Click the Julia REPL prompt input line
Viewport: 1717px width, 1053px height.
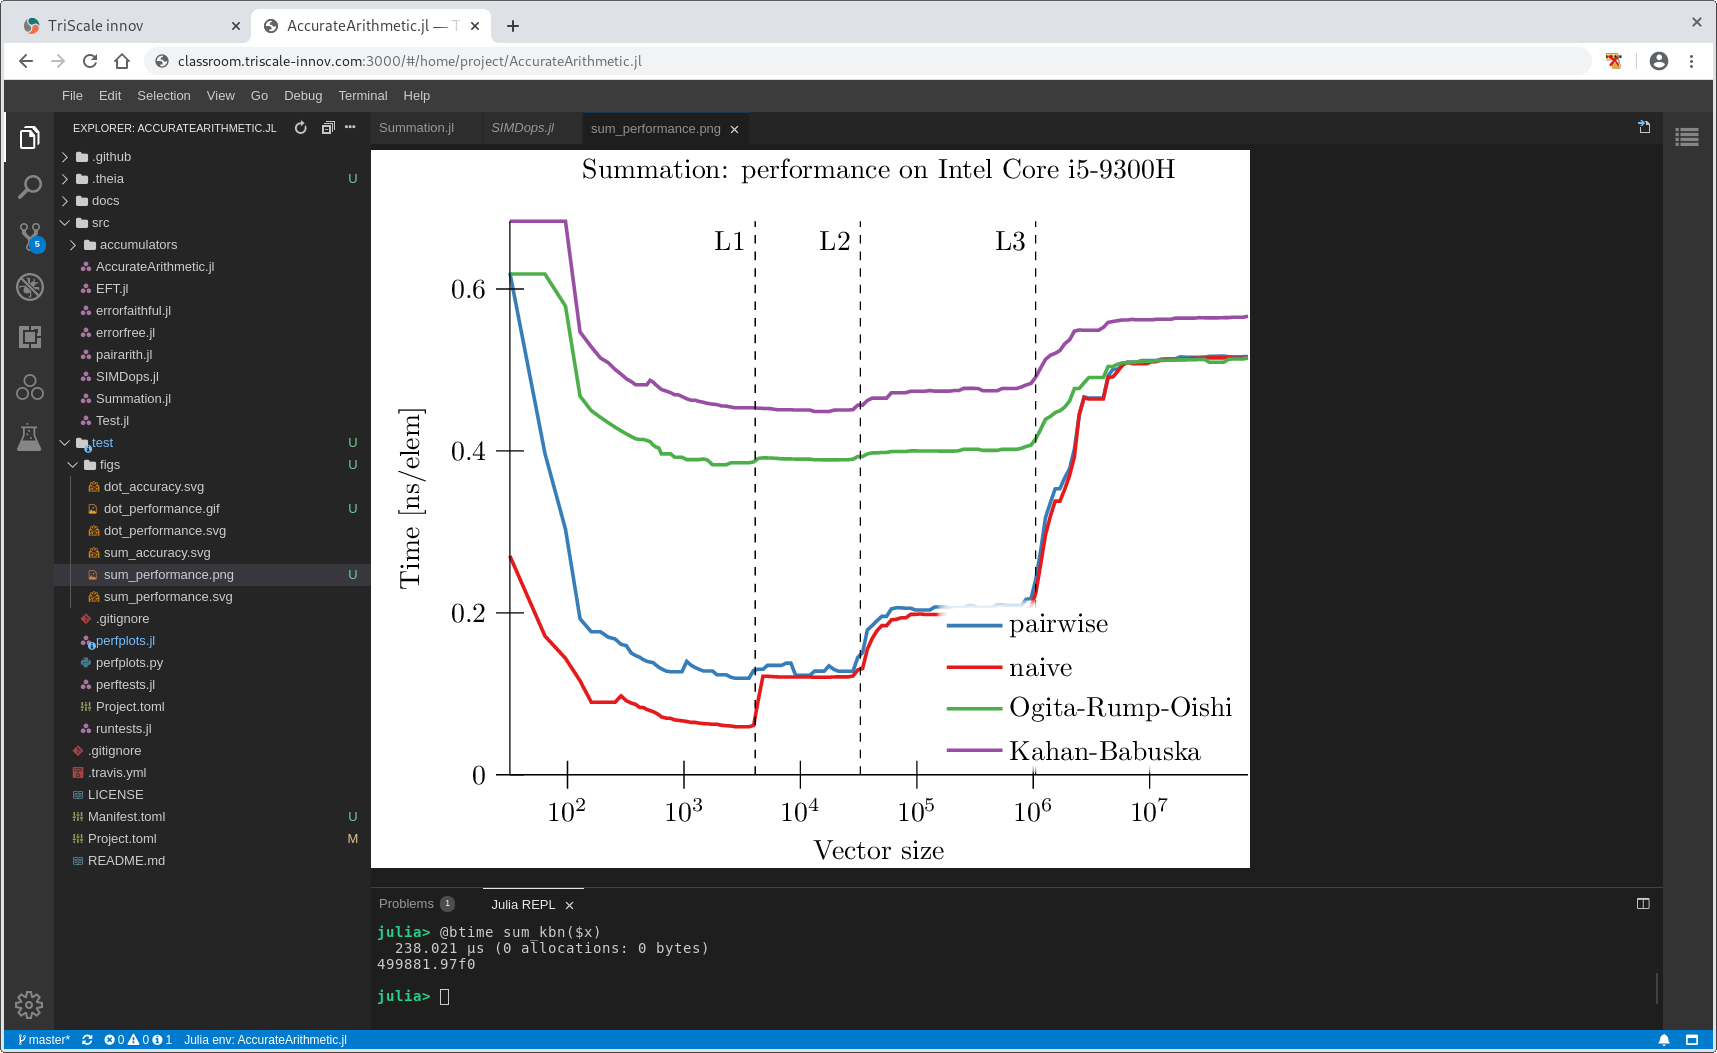[x=445, y=997]
